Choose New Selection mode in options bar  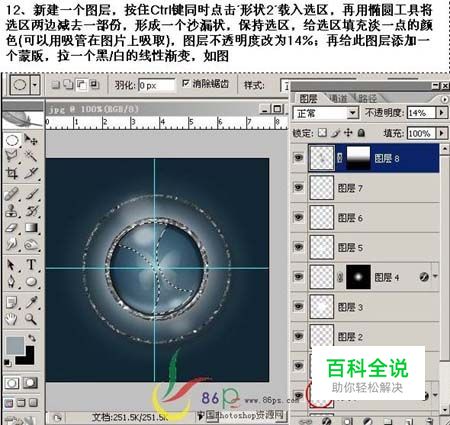[56, 85]
